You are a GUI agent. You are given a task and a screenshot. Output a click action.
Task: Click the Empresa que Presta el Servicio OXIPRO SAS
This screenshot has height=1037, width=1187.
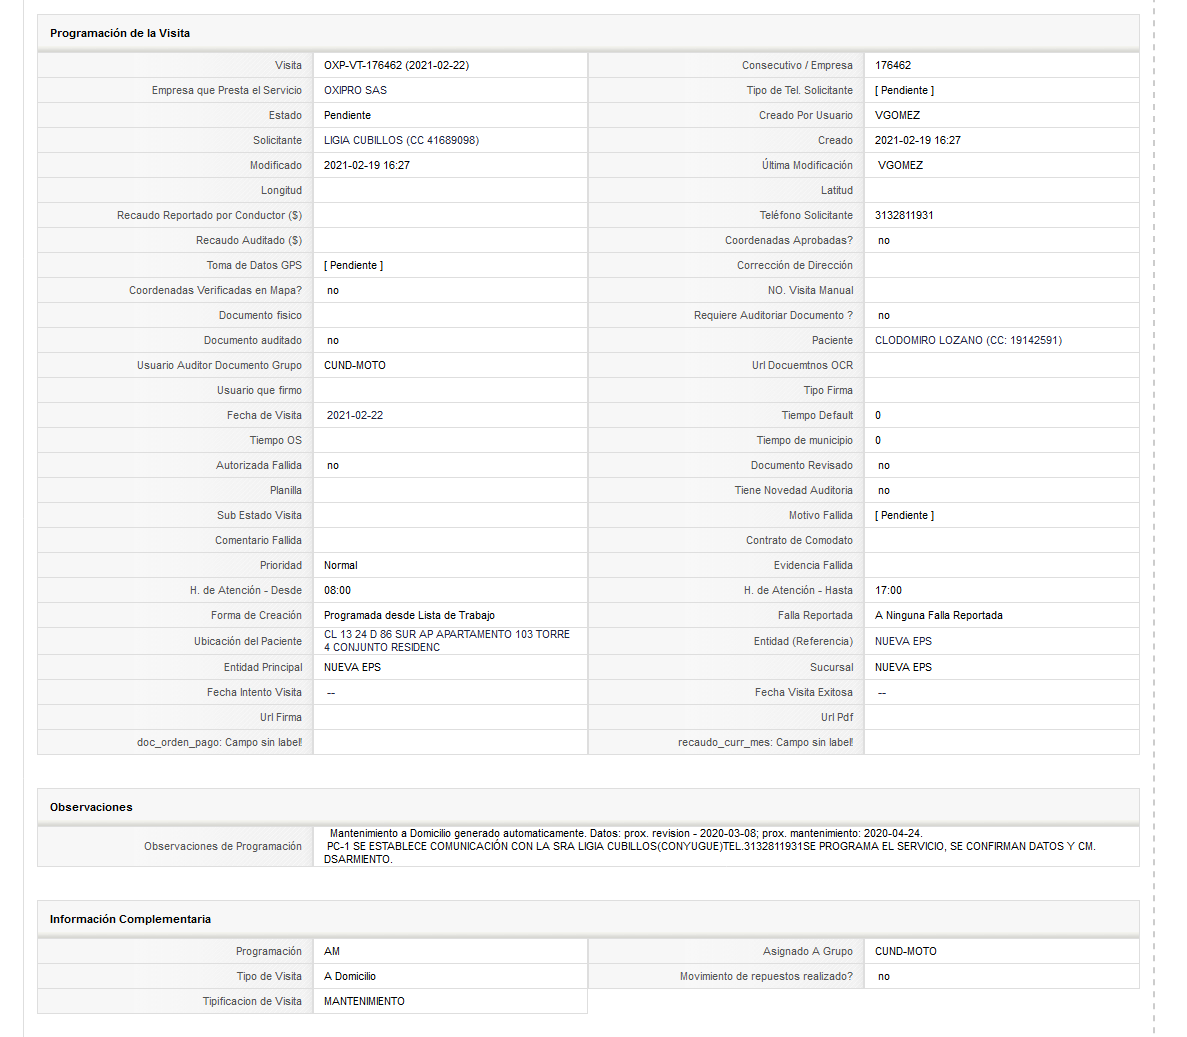coord(355,90)
